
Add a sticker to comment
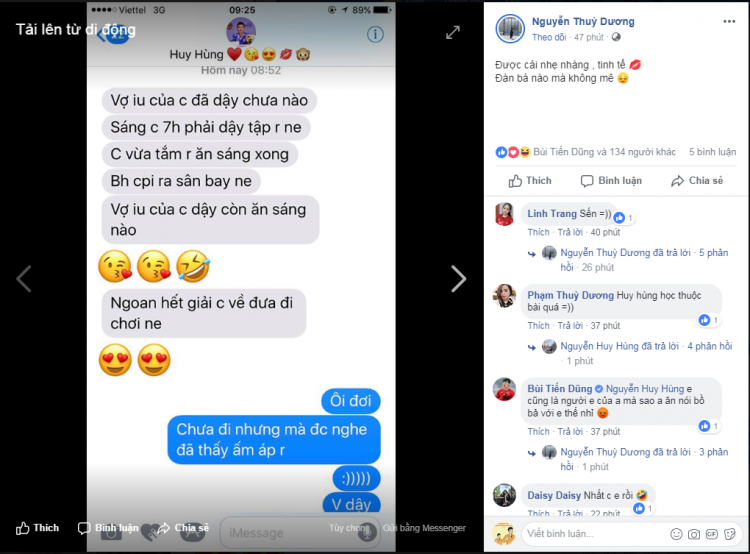tap(729, 534)
